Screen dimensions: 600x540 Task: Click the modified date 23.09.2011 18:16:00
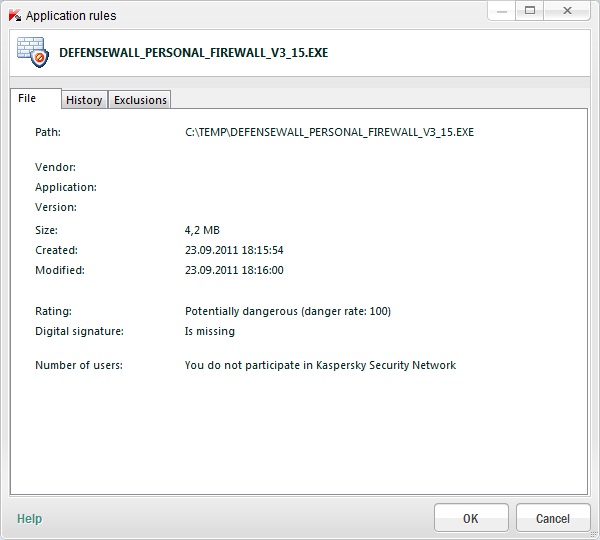click(x=234, y=270)
